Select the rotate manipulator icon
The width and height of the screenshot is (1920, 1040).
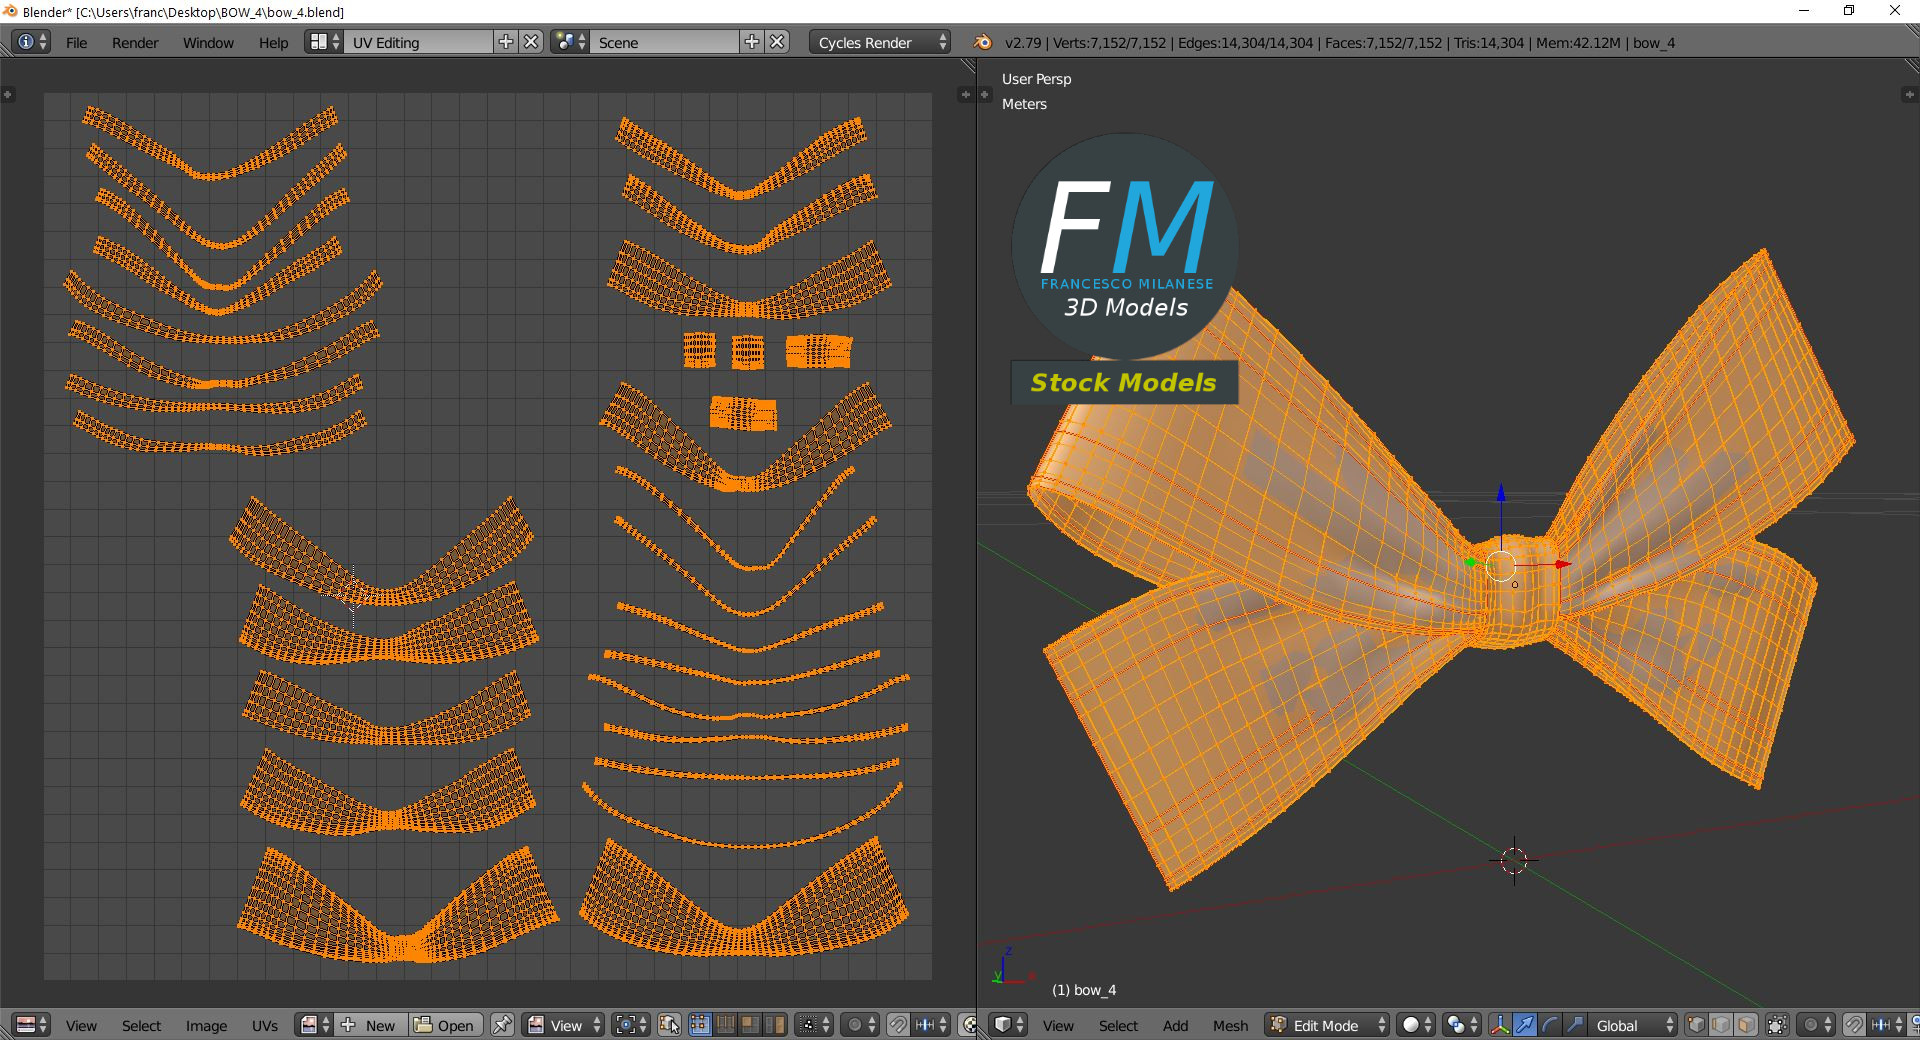click(x=1550, y=1025)
